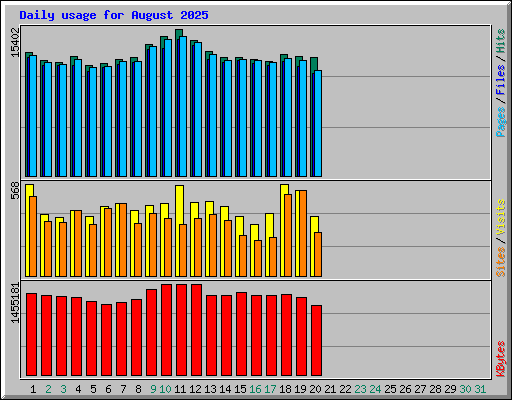The height and width of the screenshot is (400, 512).
Task: Click the red KBytes bar for day 15
Action: [241, 334]
